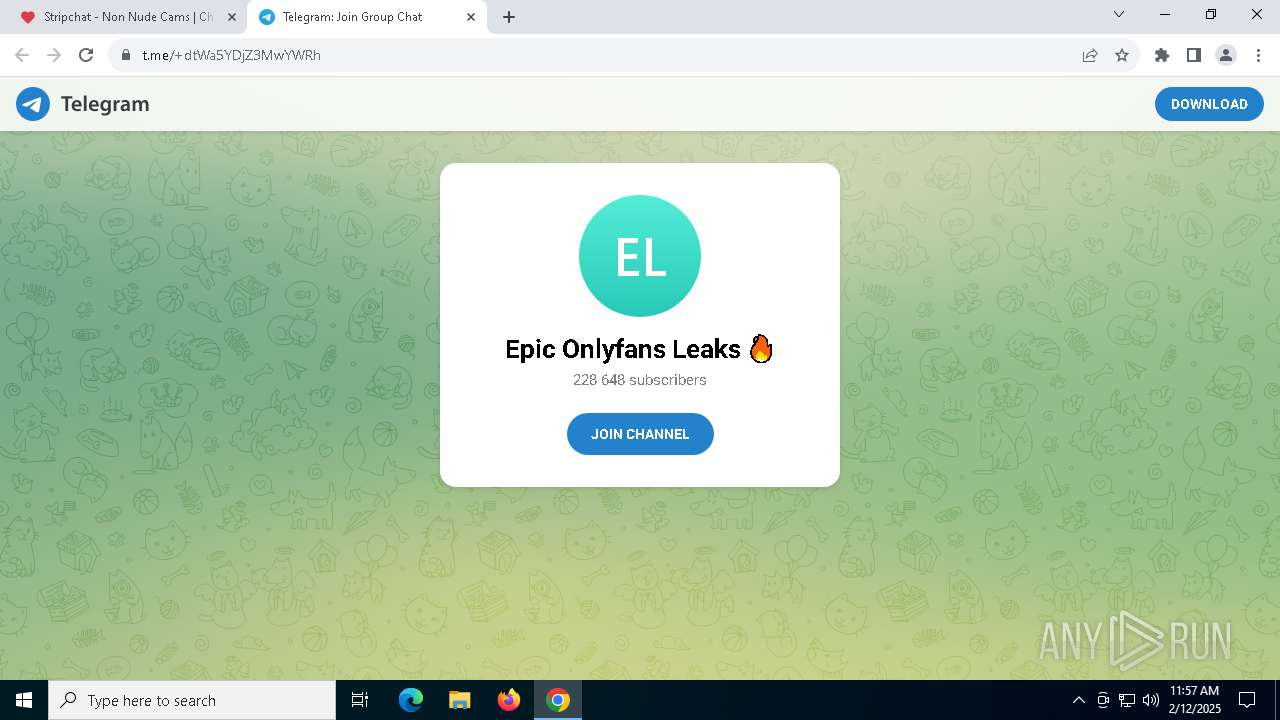The height and width of the screenshot is (720, 1280).
Task: Open a new browser tab
Action: pos(509,17)
